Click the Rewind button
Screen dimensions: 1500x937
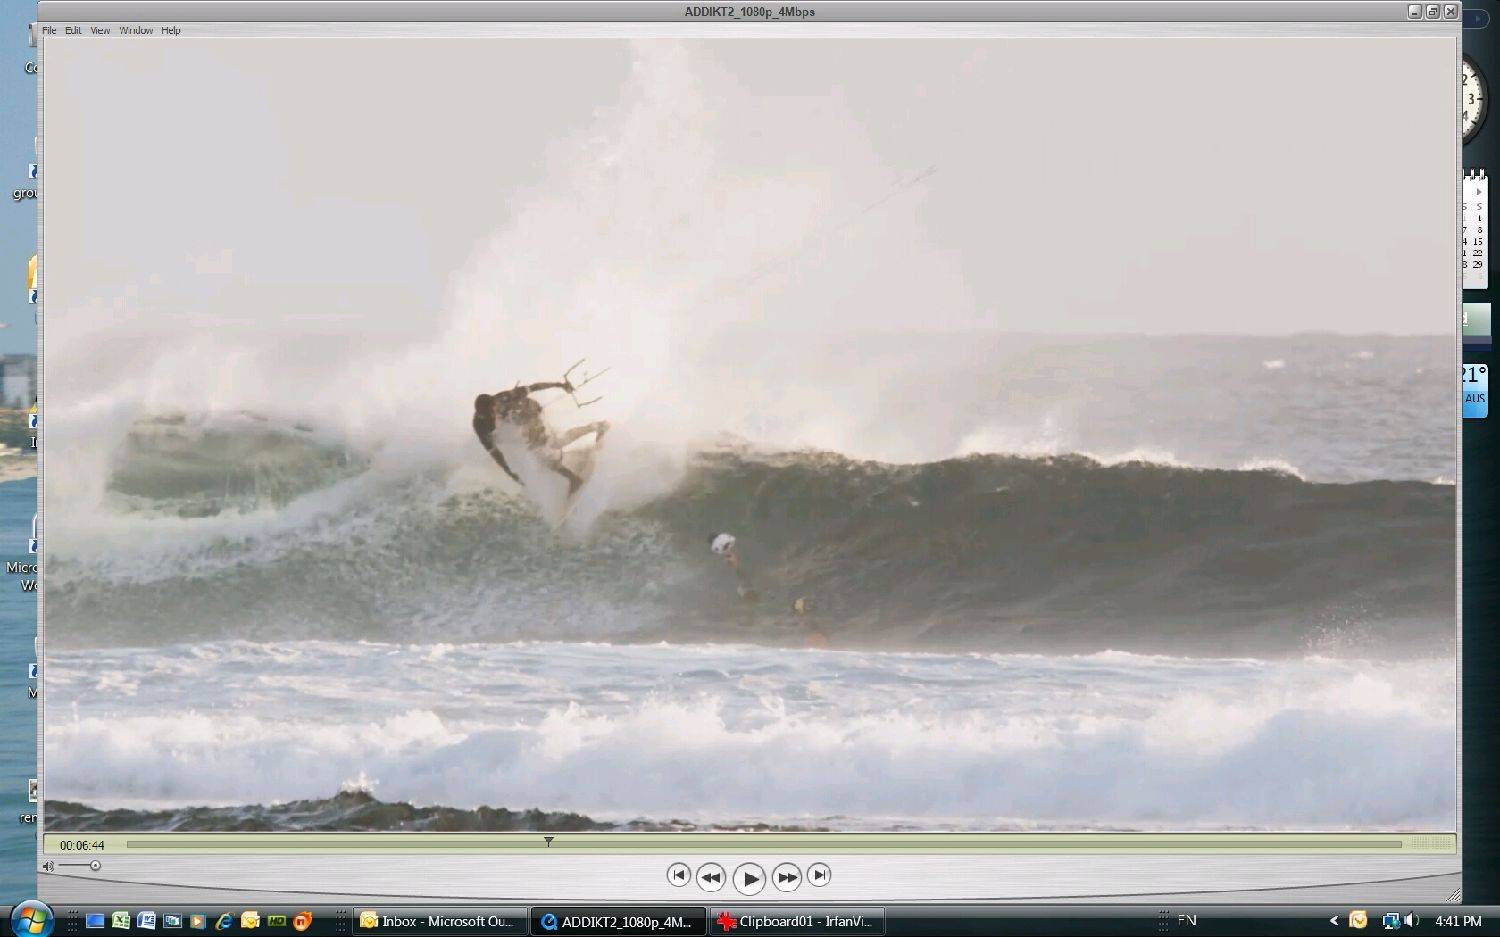710,877
